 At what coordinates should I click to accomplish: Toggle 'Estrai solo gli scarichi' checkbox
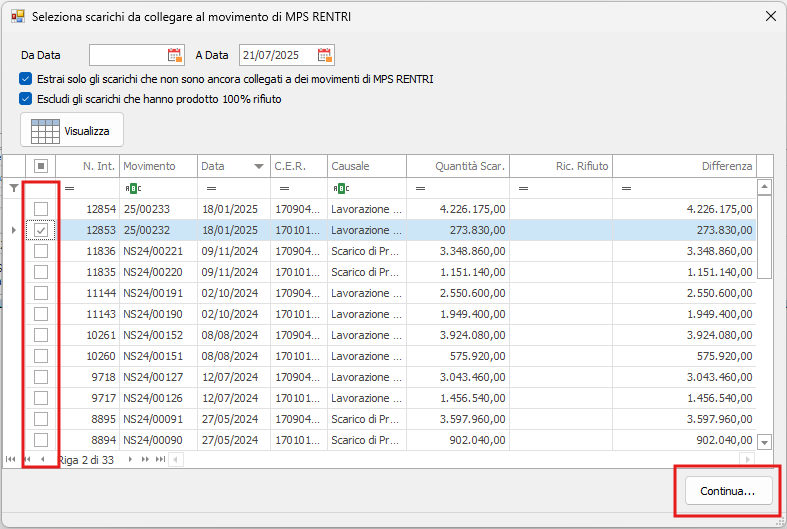25,79
